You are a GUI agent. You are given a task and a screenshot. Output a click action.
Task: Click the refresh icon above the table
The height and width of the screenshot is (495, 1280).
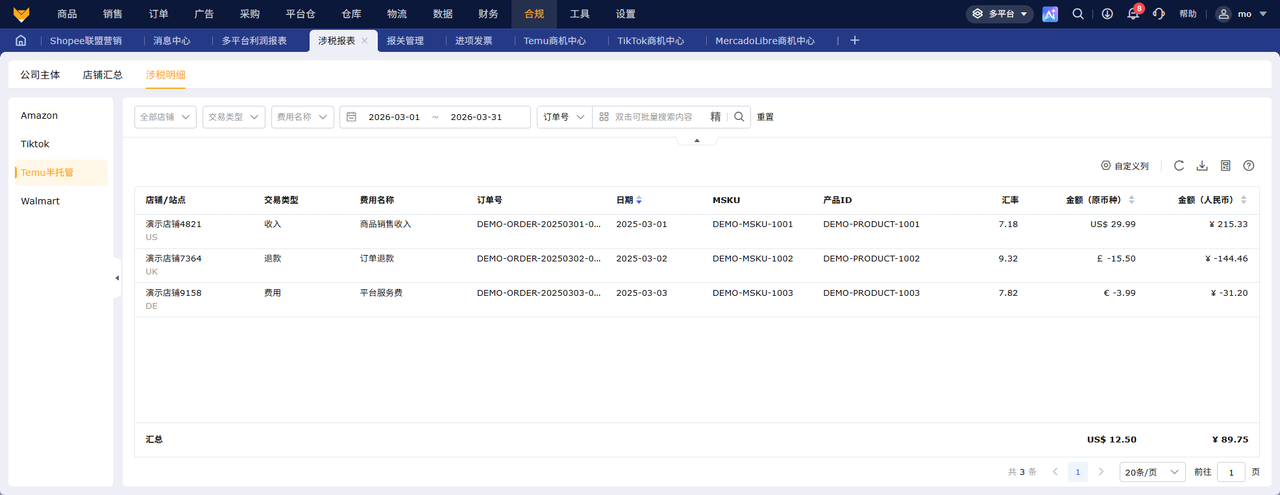pos(1179,166)
